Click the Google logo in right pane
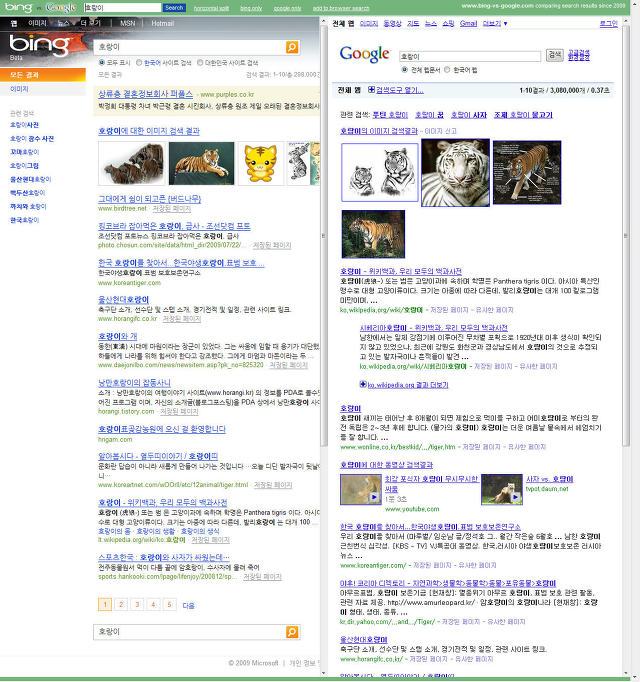Image resolution: width=640 pixels, height=682 pixels. click(x=365, y=54)
